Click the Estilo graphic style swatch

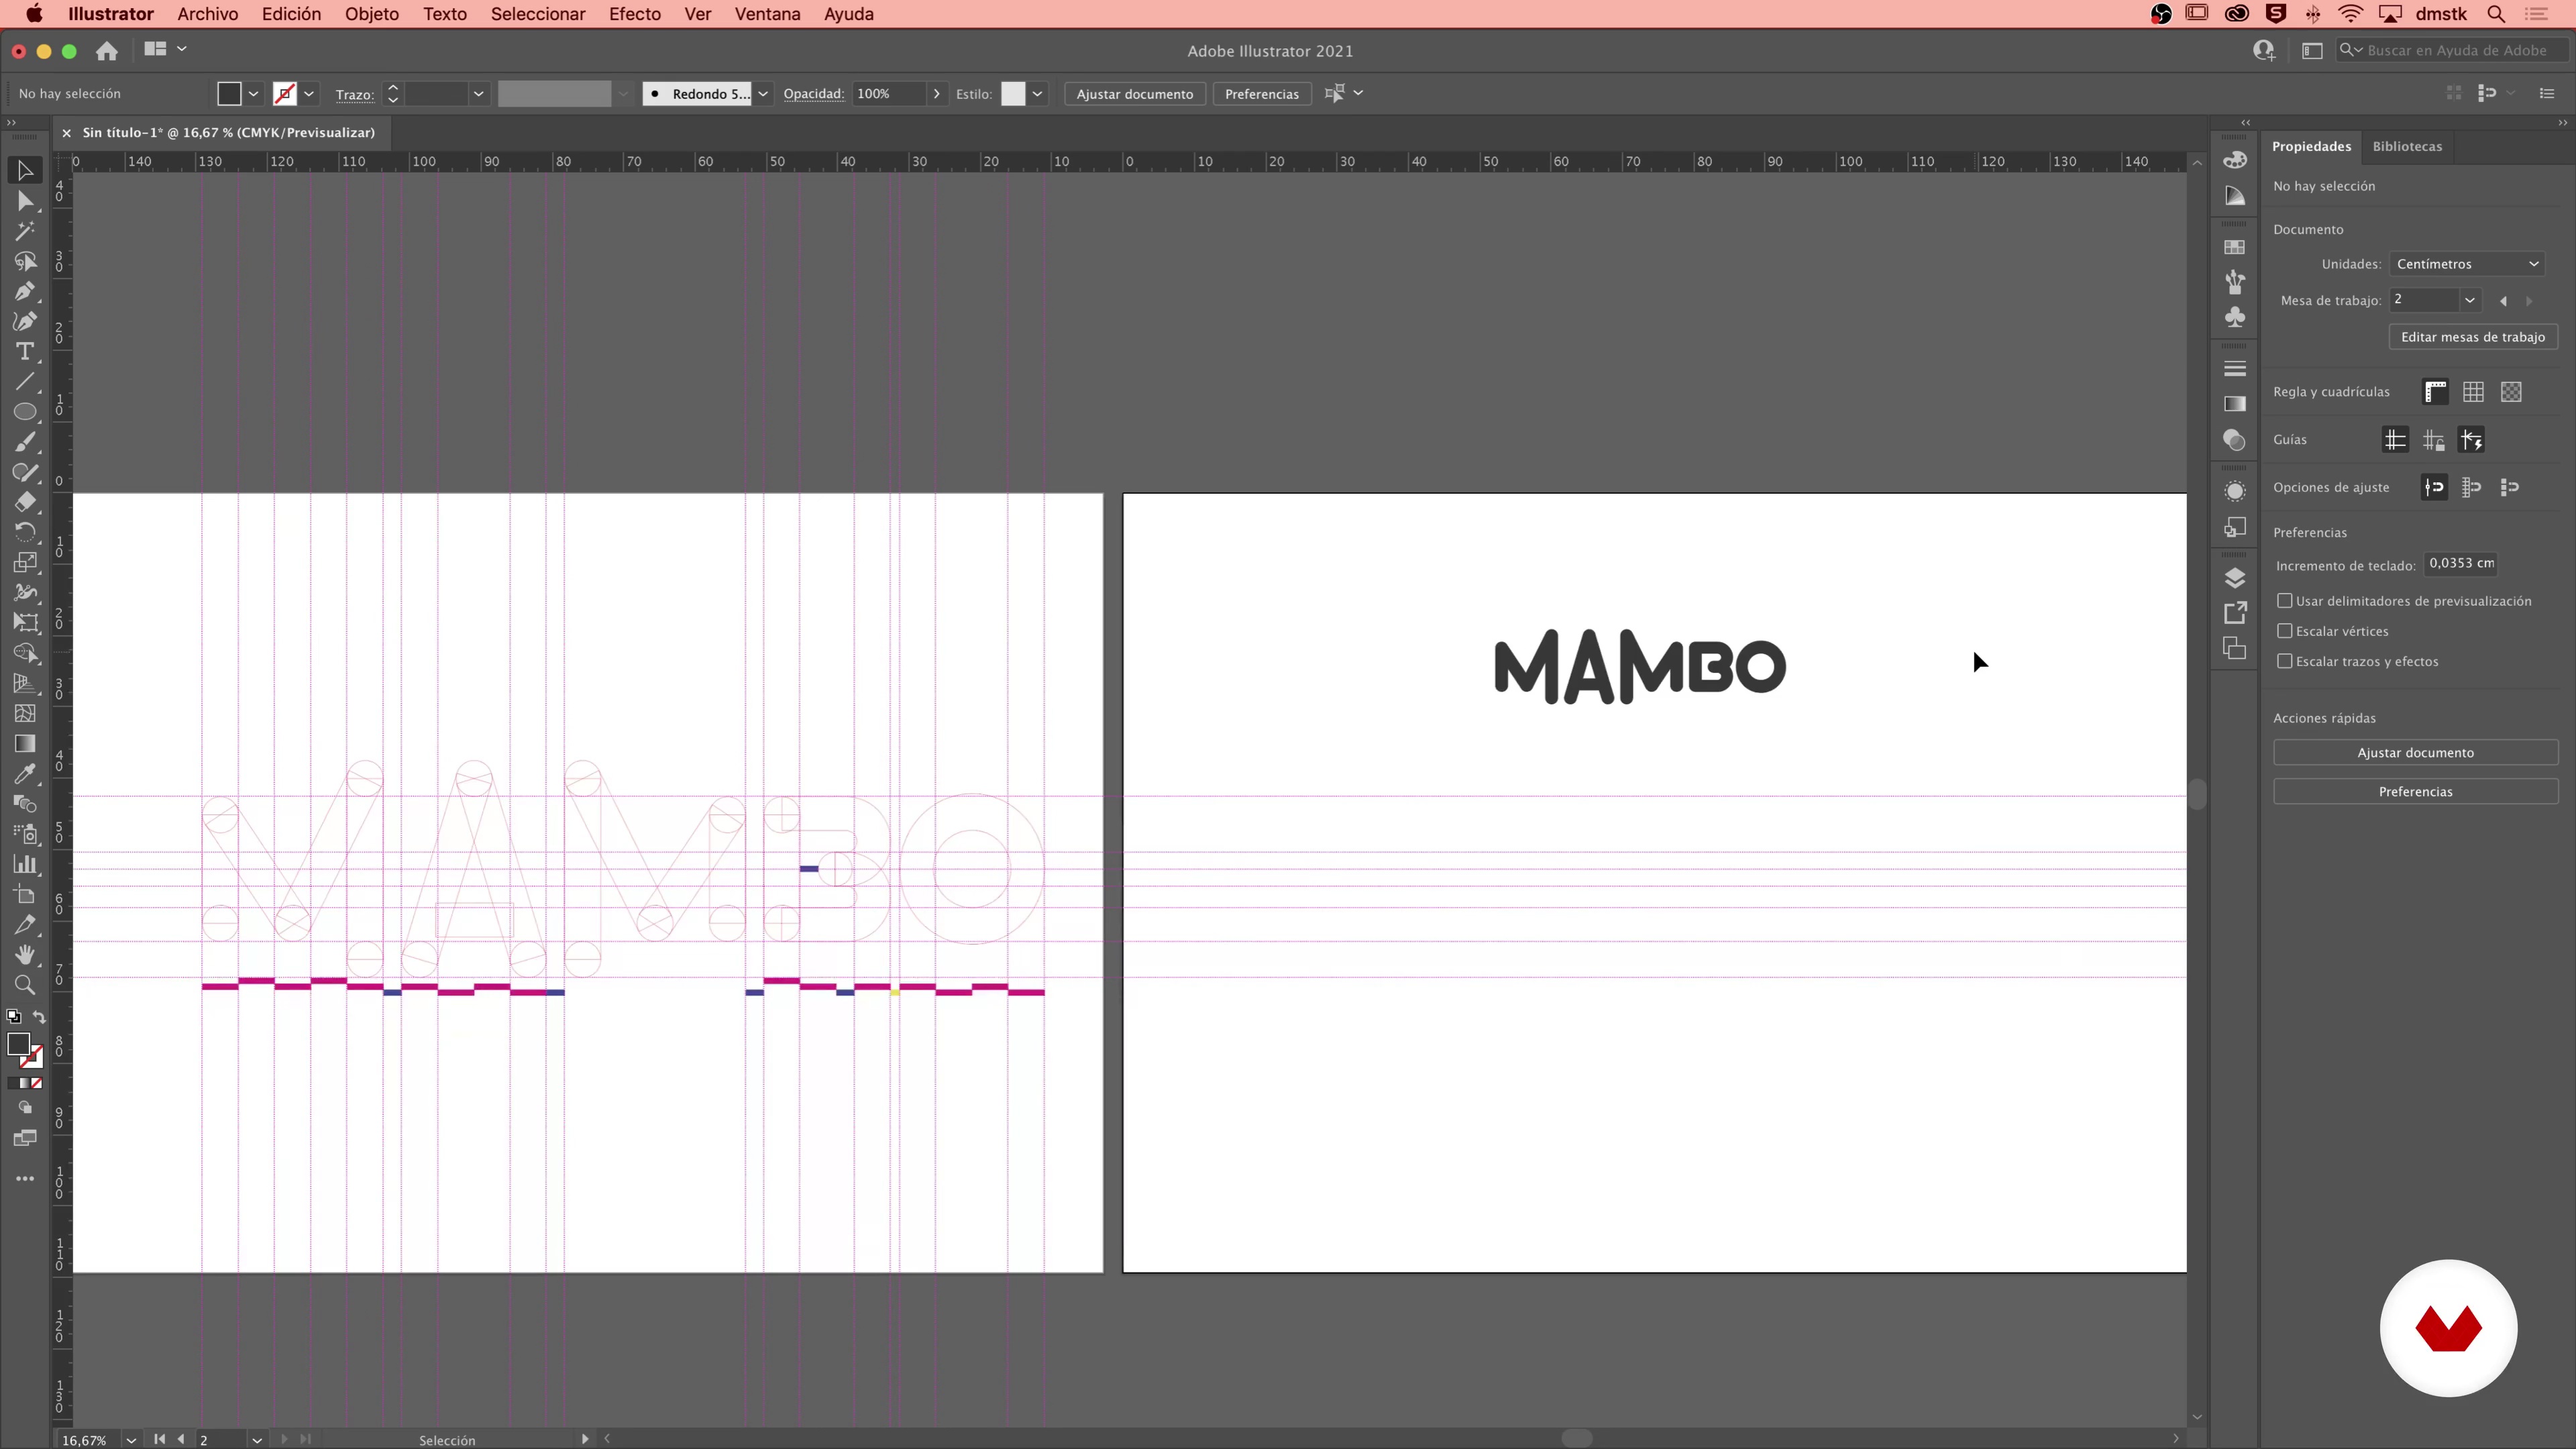pos(1014,94)
